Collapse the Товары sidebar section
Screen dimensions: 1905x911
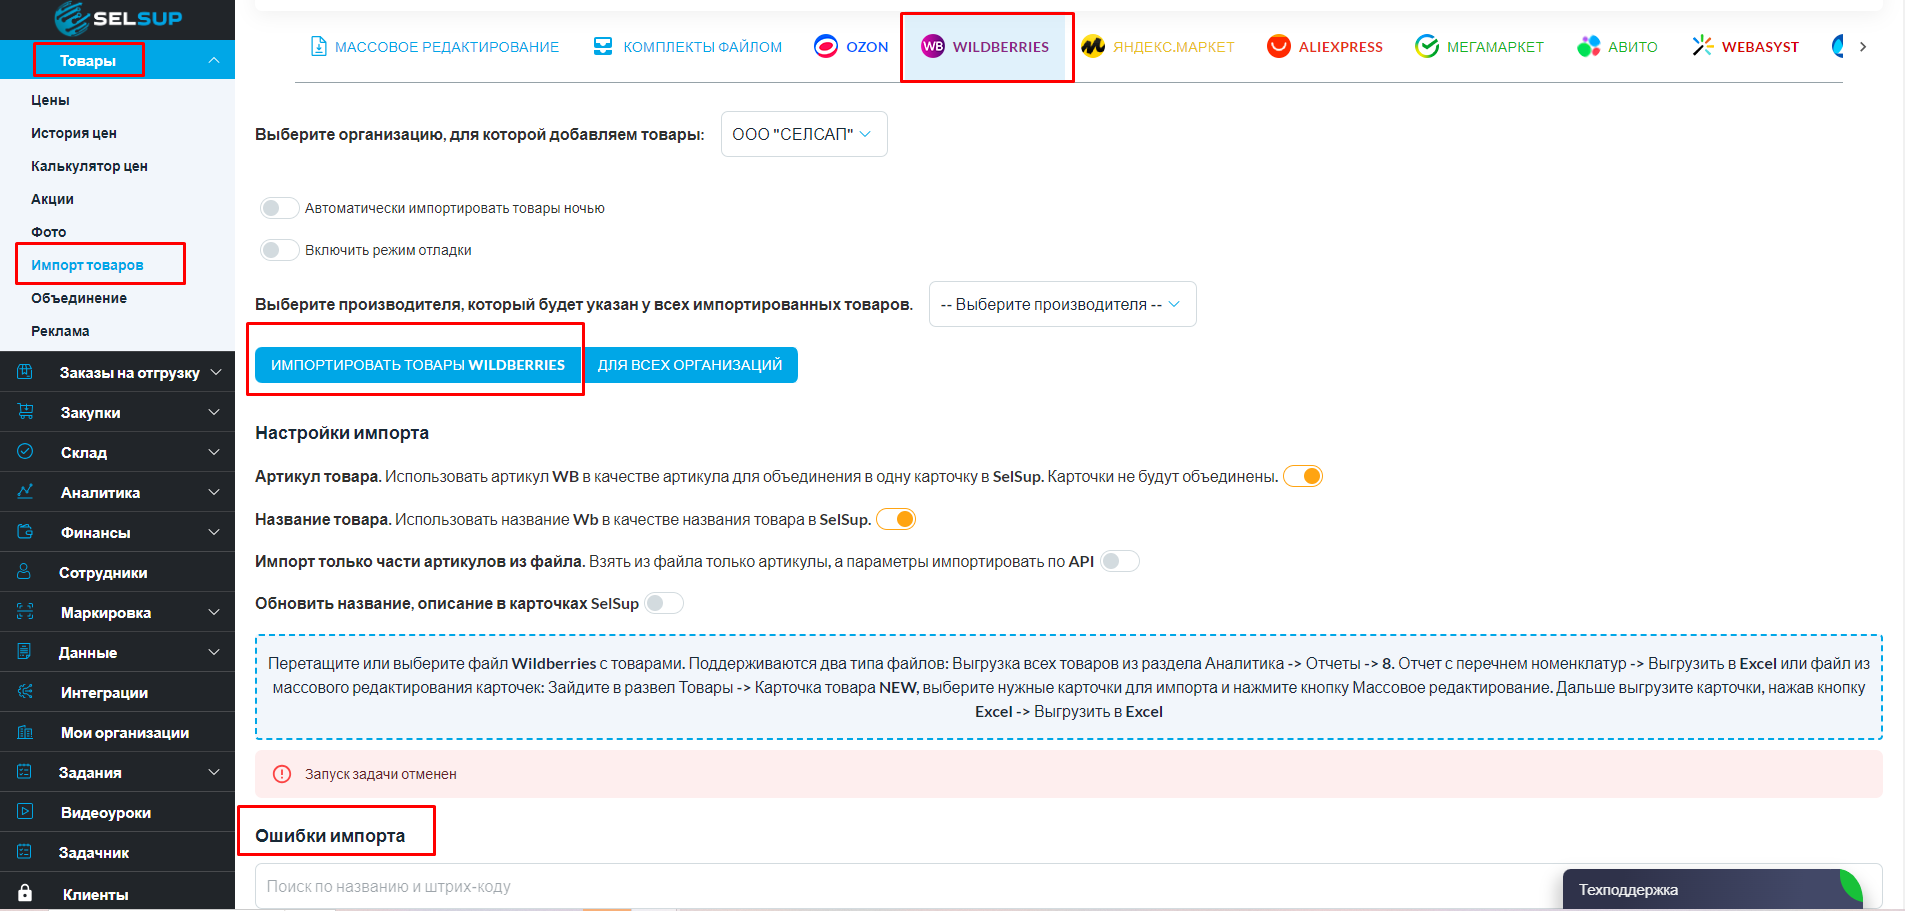(214, 60)
